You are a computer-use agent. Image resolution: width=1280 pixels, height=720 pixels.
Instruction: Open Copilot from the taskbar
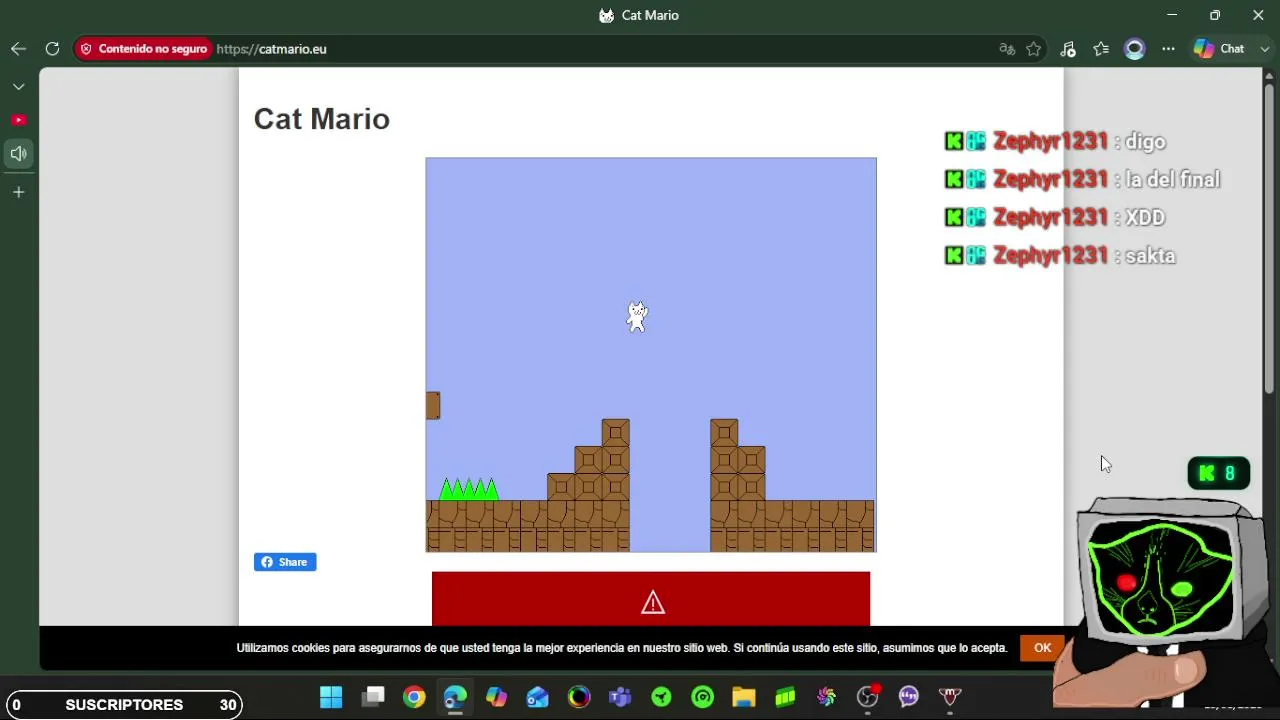(496, 697)
